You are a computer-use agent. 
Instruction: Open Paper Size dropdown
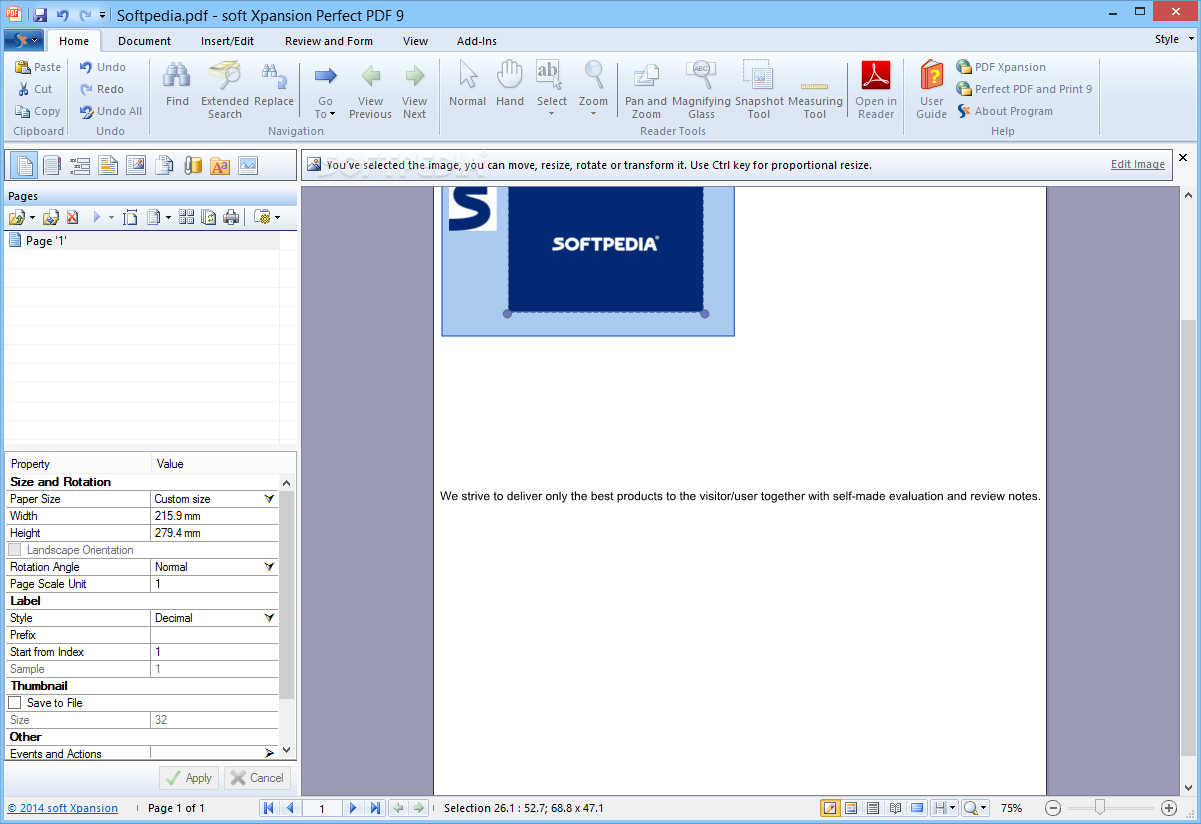(x=269, y=499)
